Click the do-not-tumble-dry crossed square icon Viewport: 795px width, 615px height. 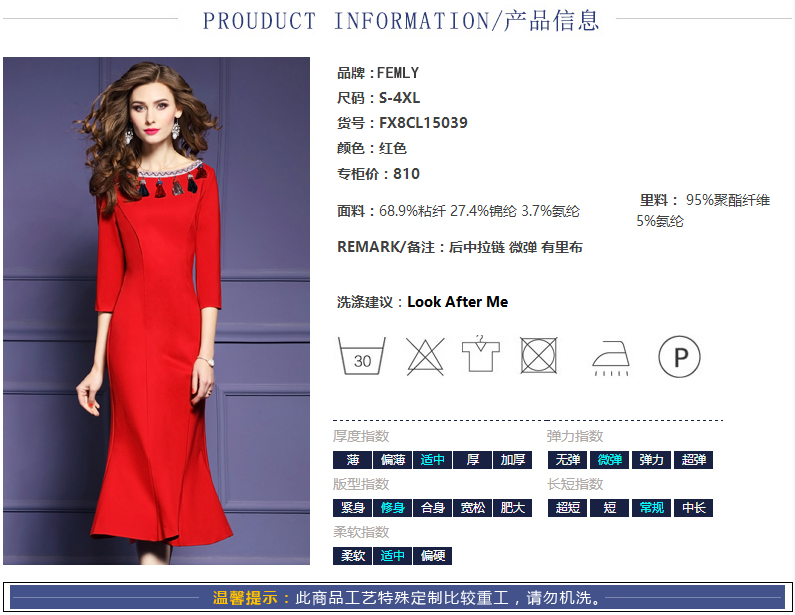coord(538,355)
